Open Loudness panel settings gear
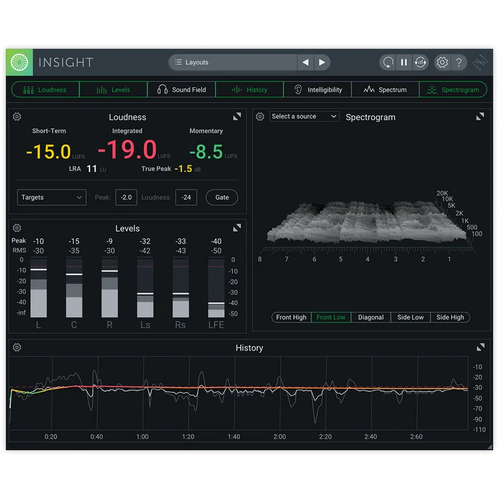 point(17,117)
